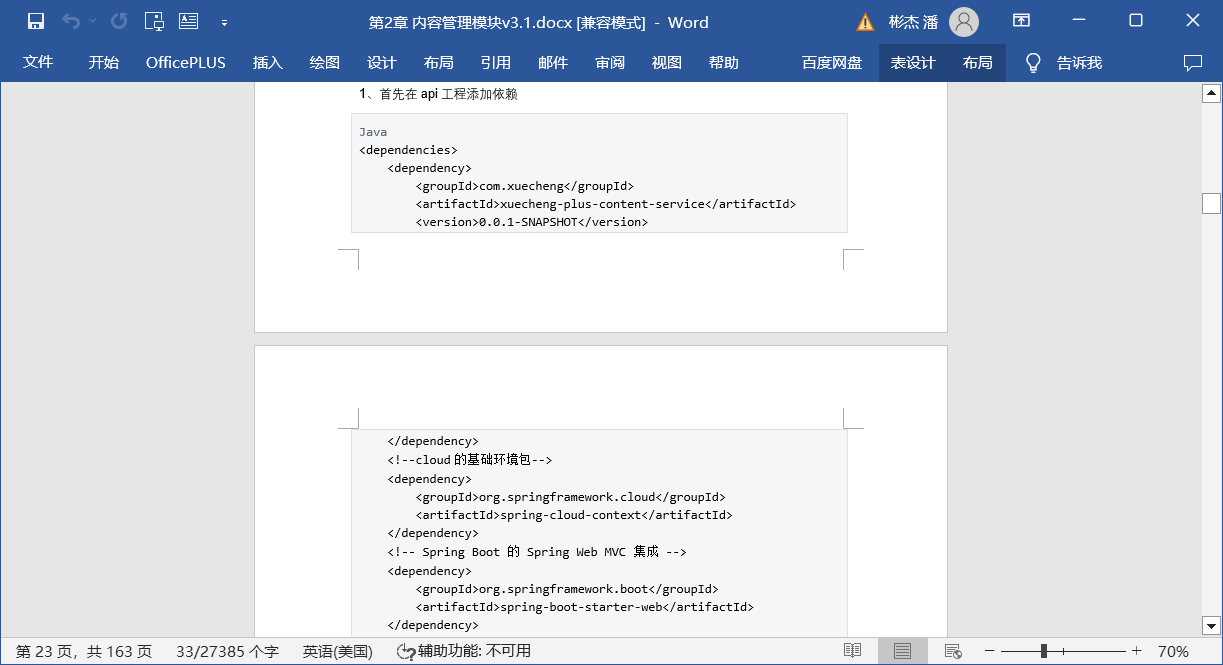Screen dimensions: 1223x665
Task: Switch to Print Layout view icon
Action: (x=902, y=651)
